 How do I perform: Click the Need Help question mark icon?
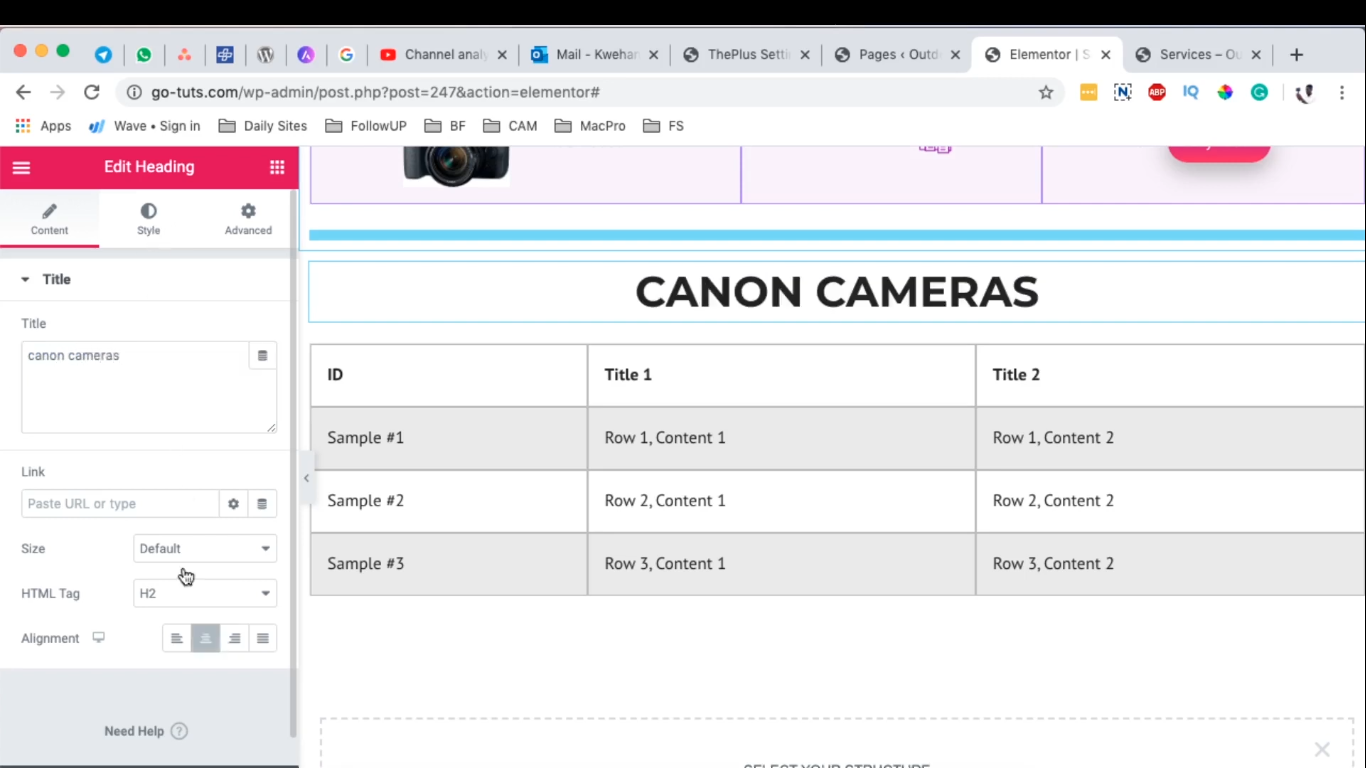coord(179,731)
